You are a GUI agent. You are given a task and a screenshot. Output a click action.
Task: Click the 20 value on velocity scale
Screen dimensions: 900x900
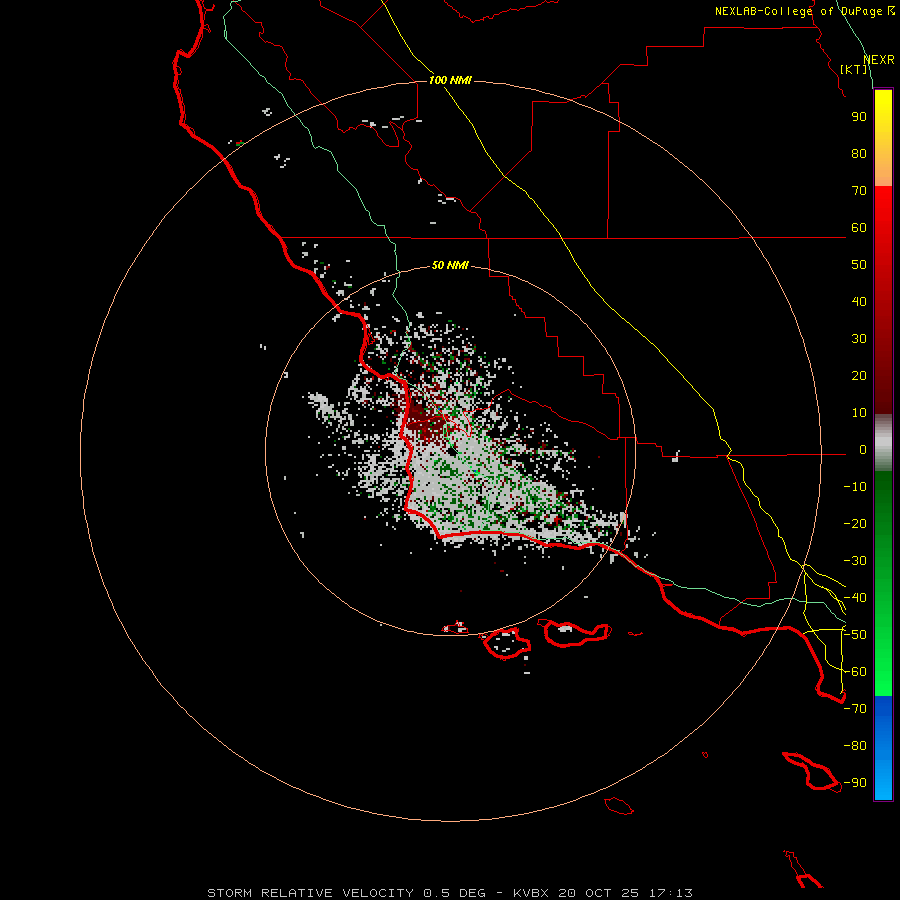859,376
